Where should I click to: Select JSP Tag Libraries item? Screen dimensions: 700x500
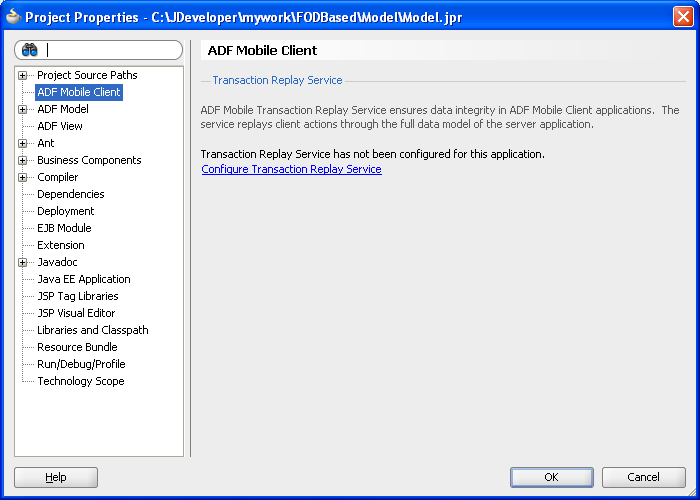coord(78,296)
